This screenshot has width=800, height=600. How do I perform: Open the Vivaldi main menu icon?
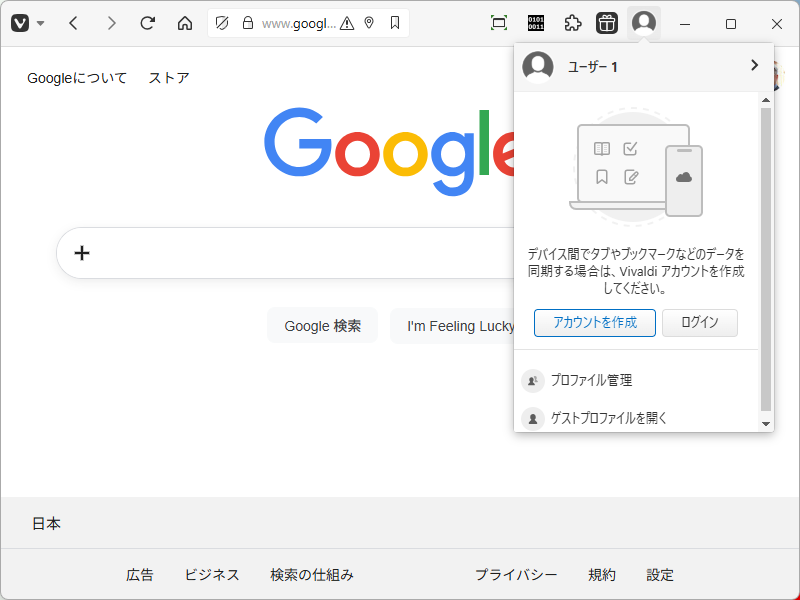tap(20, 23)
